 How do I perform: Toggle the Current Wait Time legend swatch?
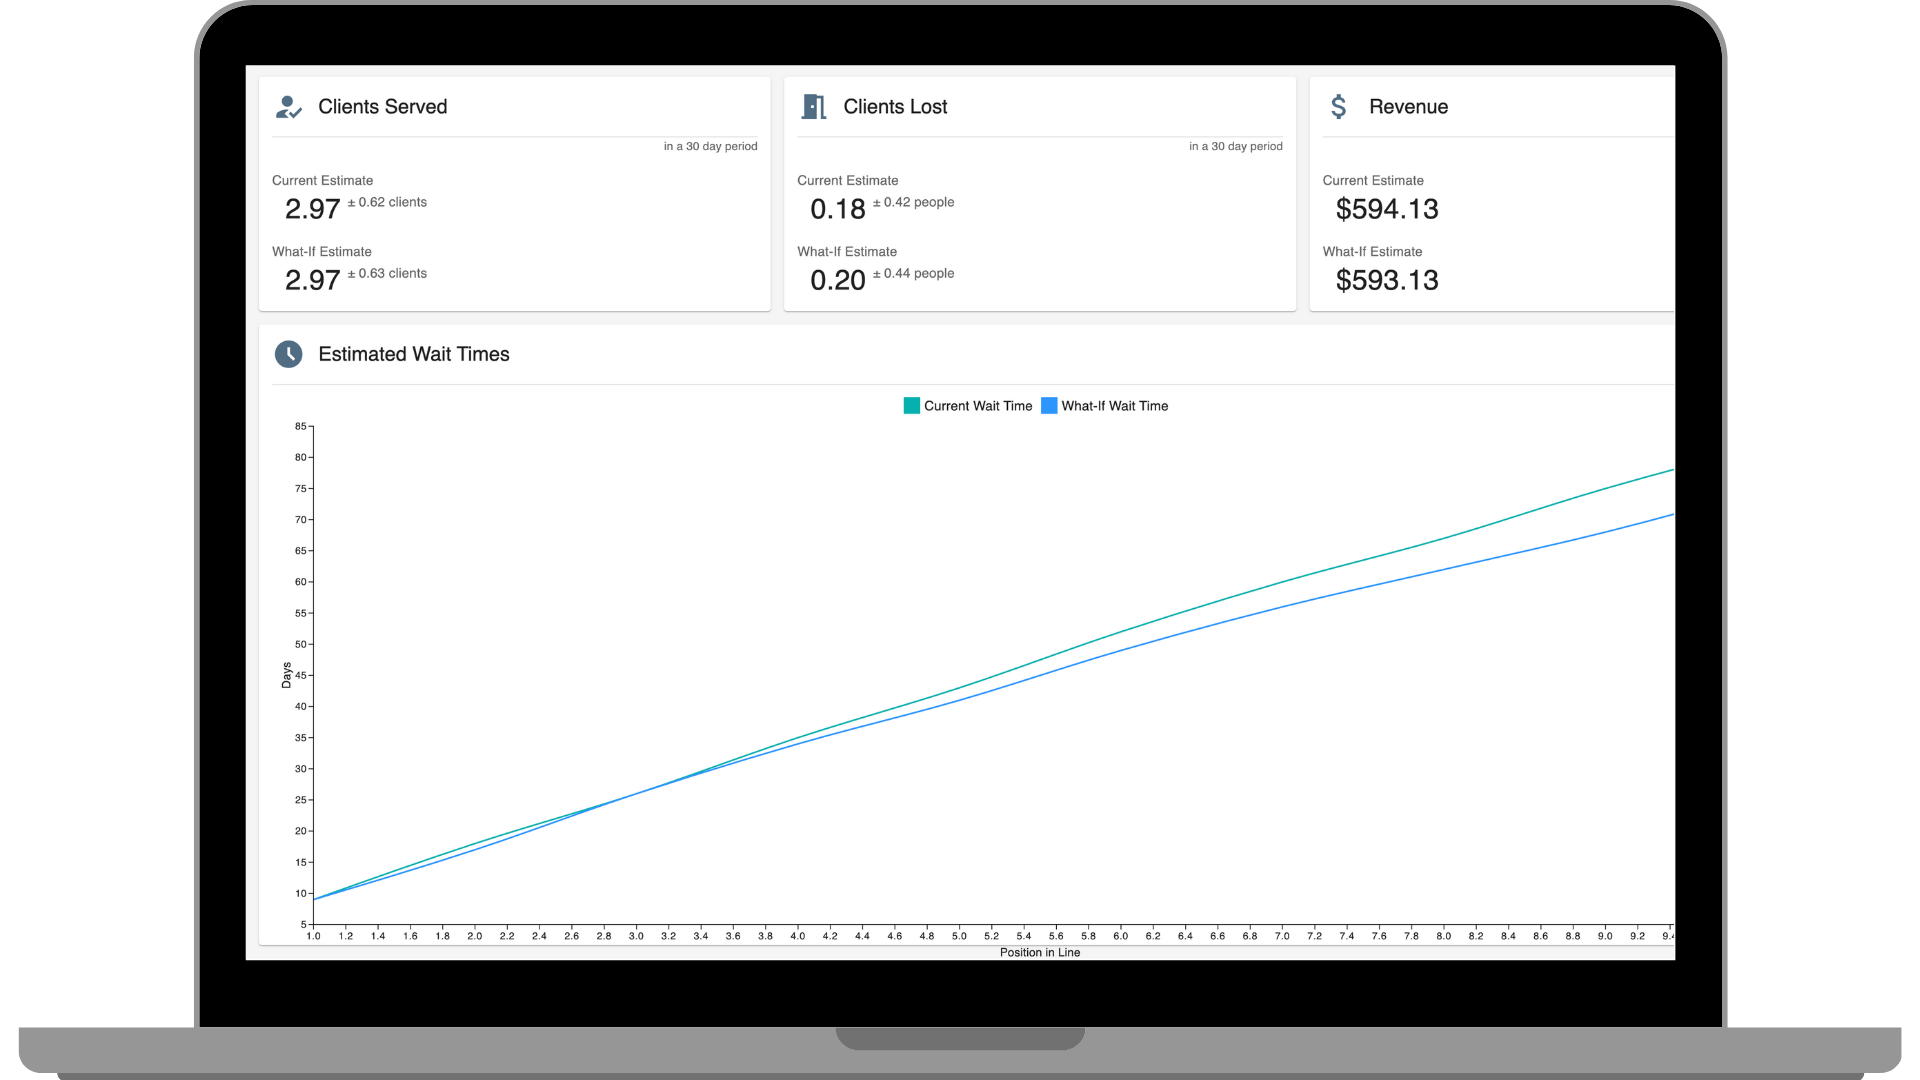[x=911, y=406]
